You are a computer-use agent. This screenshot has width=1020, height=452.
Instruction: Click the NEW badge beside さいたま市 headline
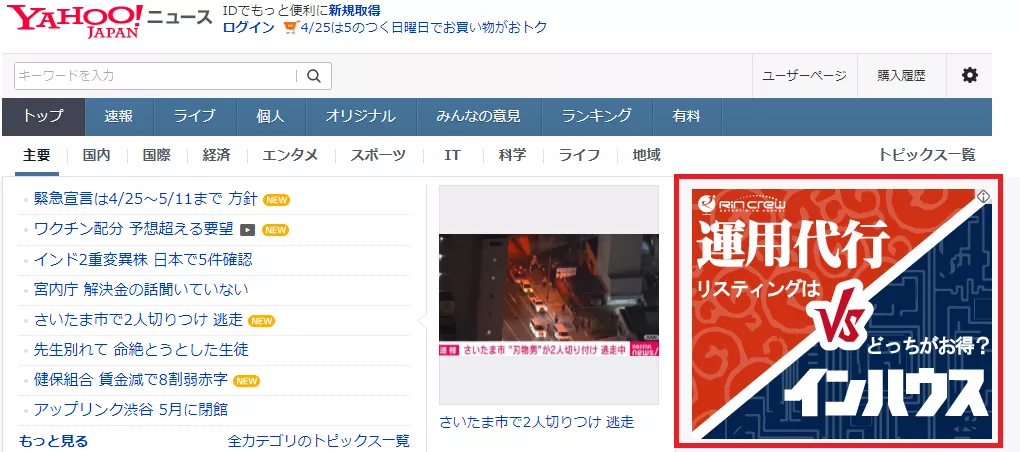[262, 321]
